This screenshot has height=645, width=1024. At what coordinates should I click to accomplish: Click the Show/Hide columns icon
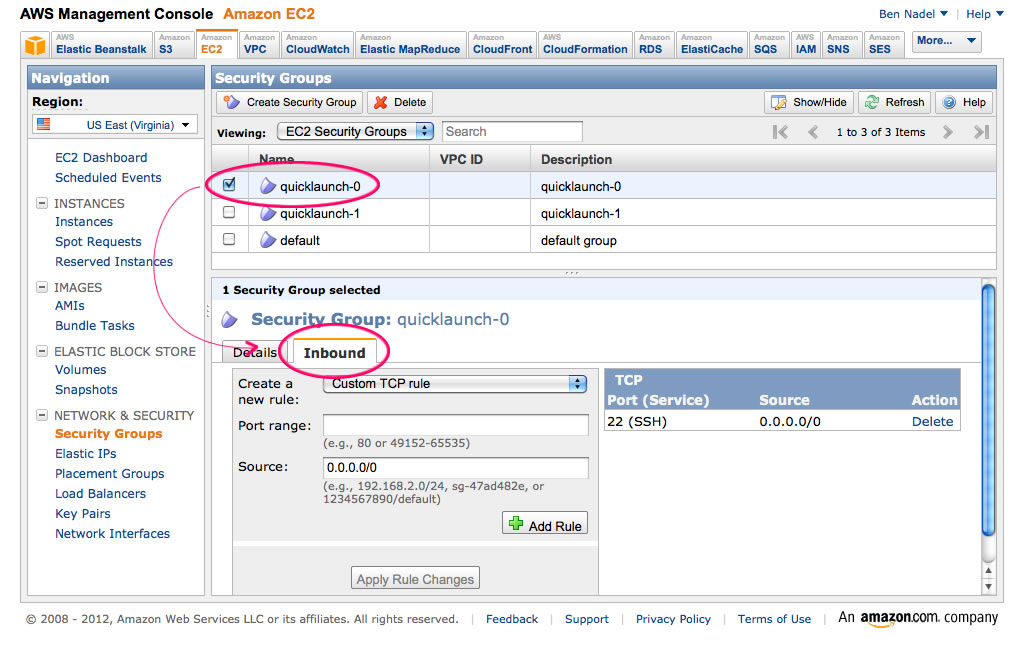tap(778, 102)
